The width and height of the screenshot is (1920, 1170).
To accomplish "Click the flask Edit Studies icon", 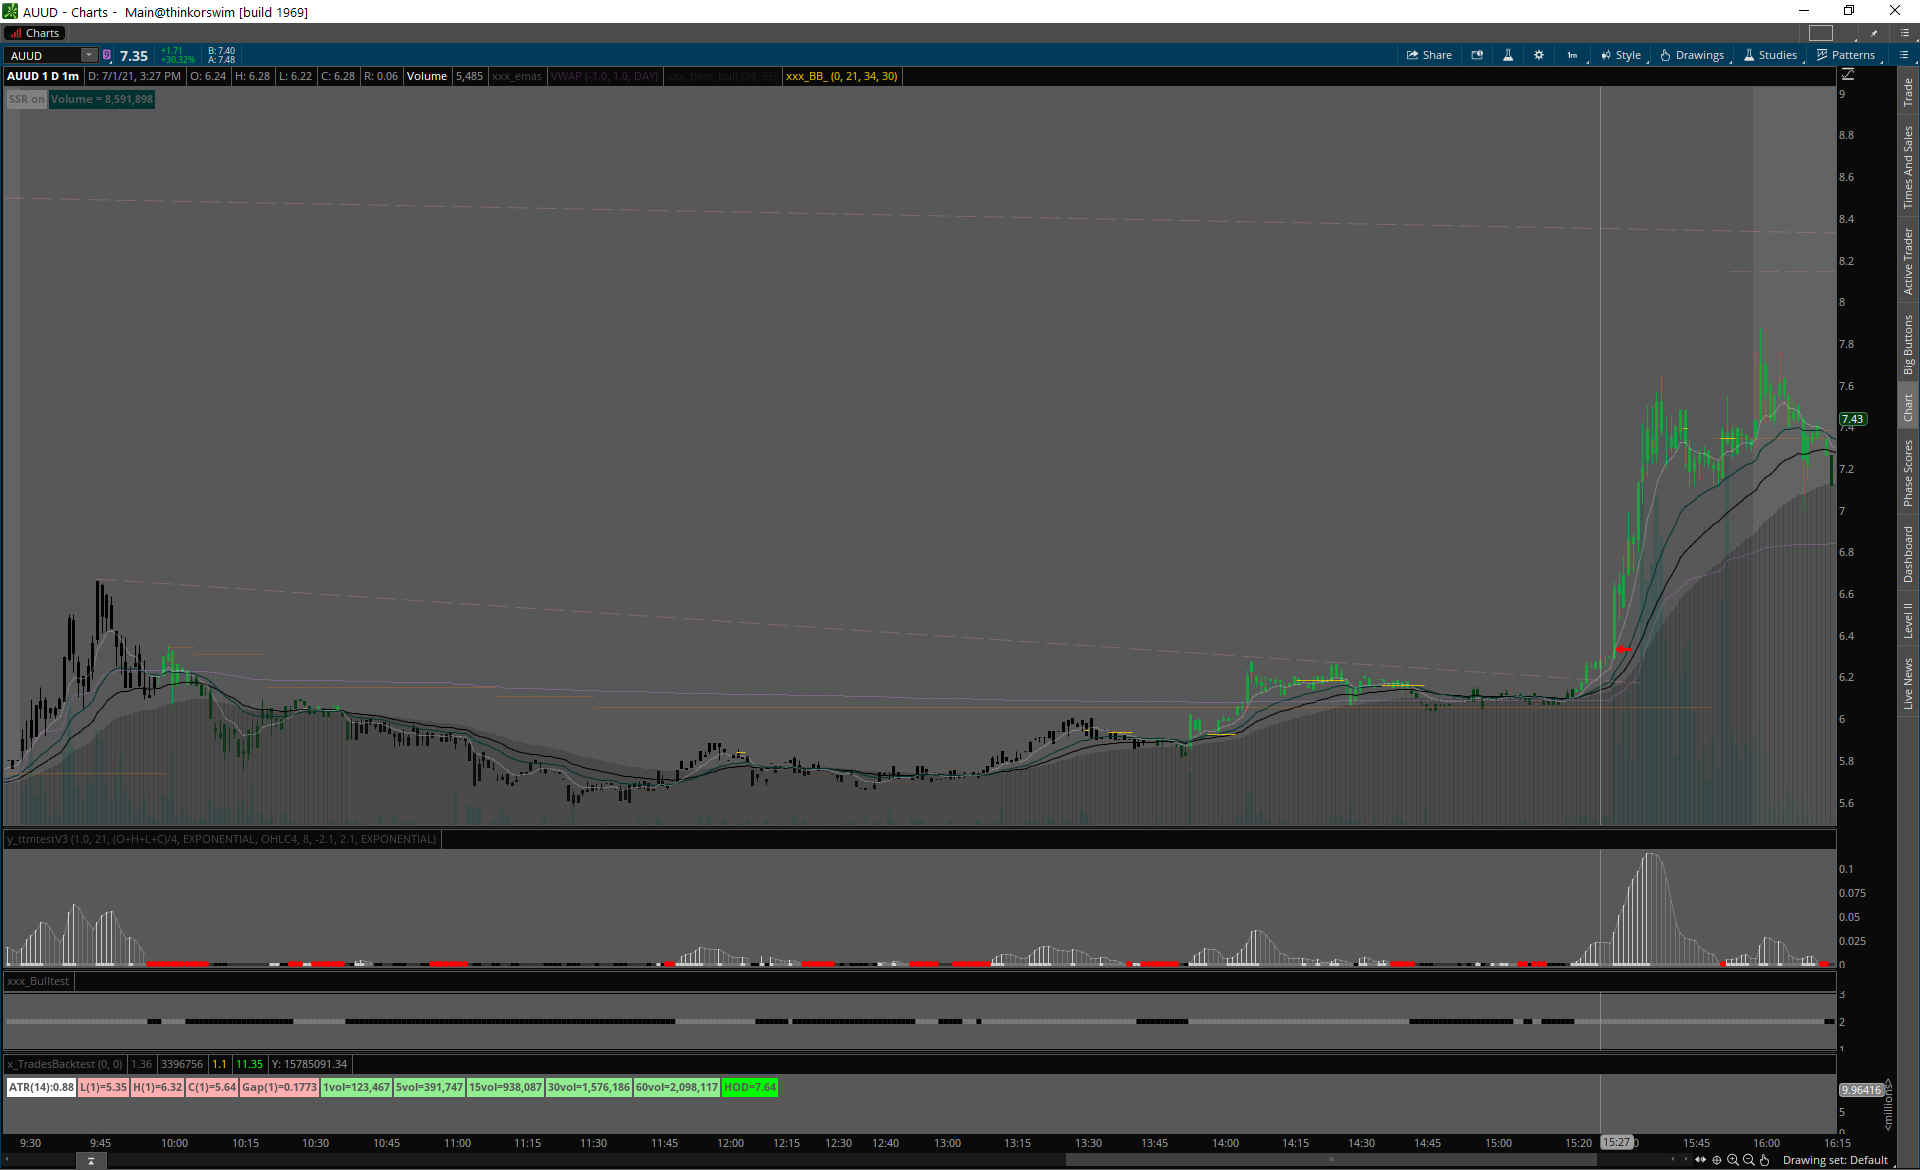I will point(1508,55).
